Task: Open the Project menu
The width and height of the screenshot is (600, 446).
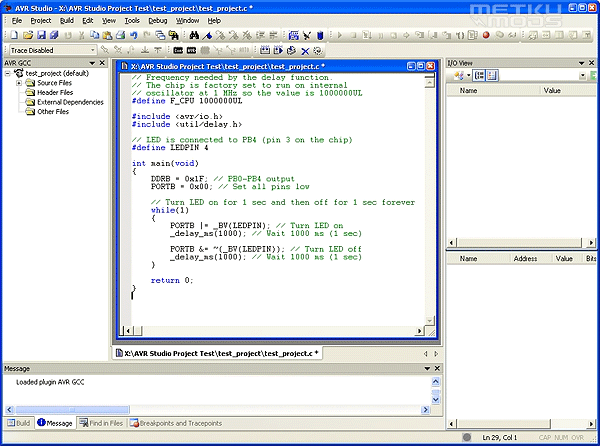Action: pos(41,21)
